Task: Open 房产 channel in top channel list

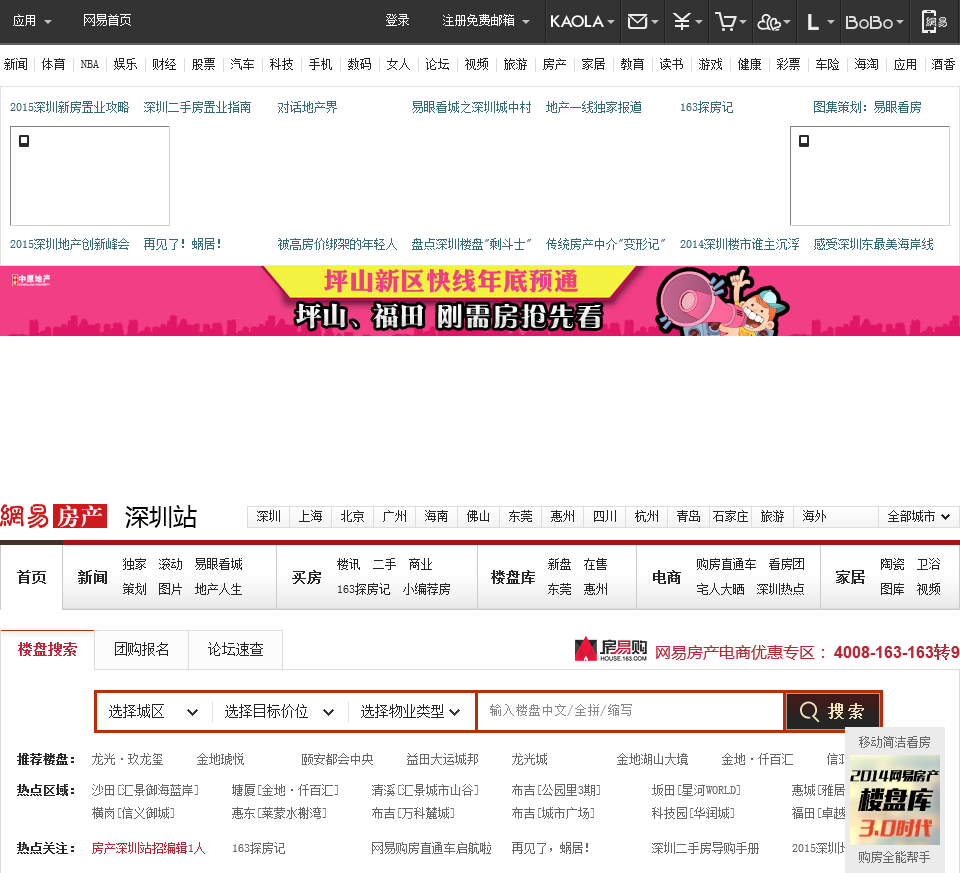Action: pyautogui.click(x=554, y=64)
